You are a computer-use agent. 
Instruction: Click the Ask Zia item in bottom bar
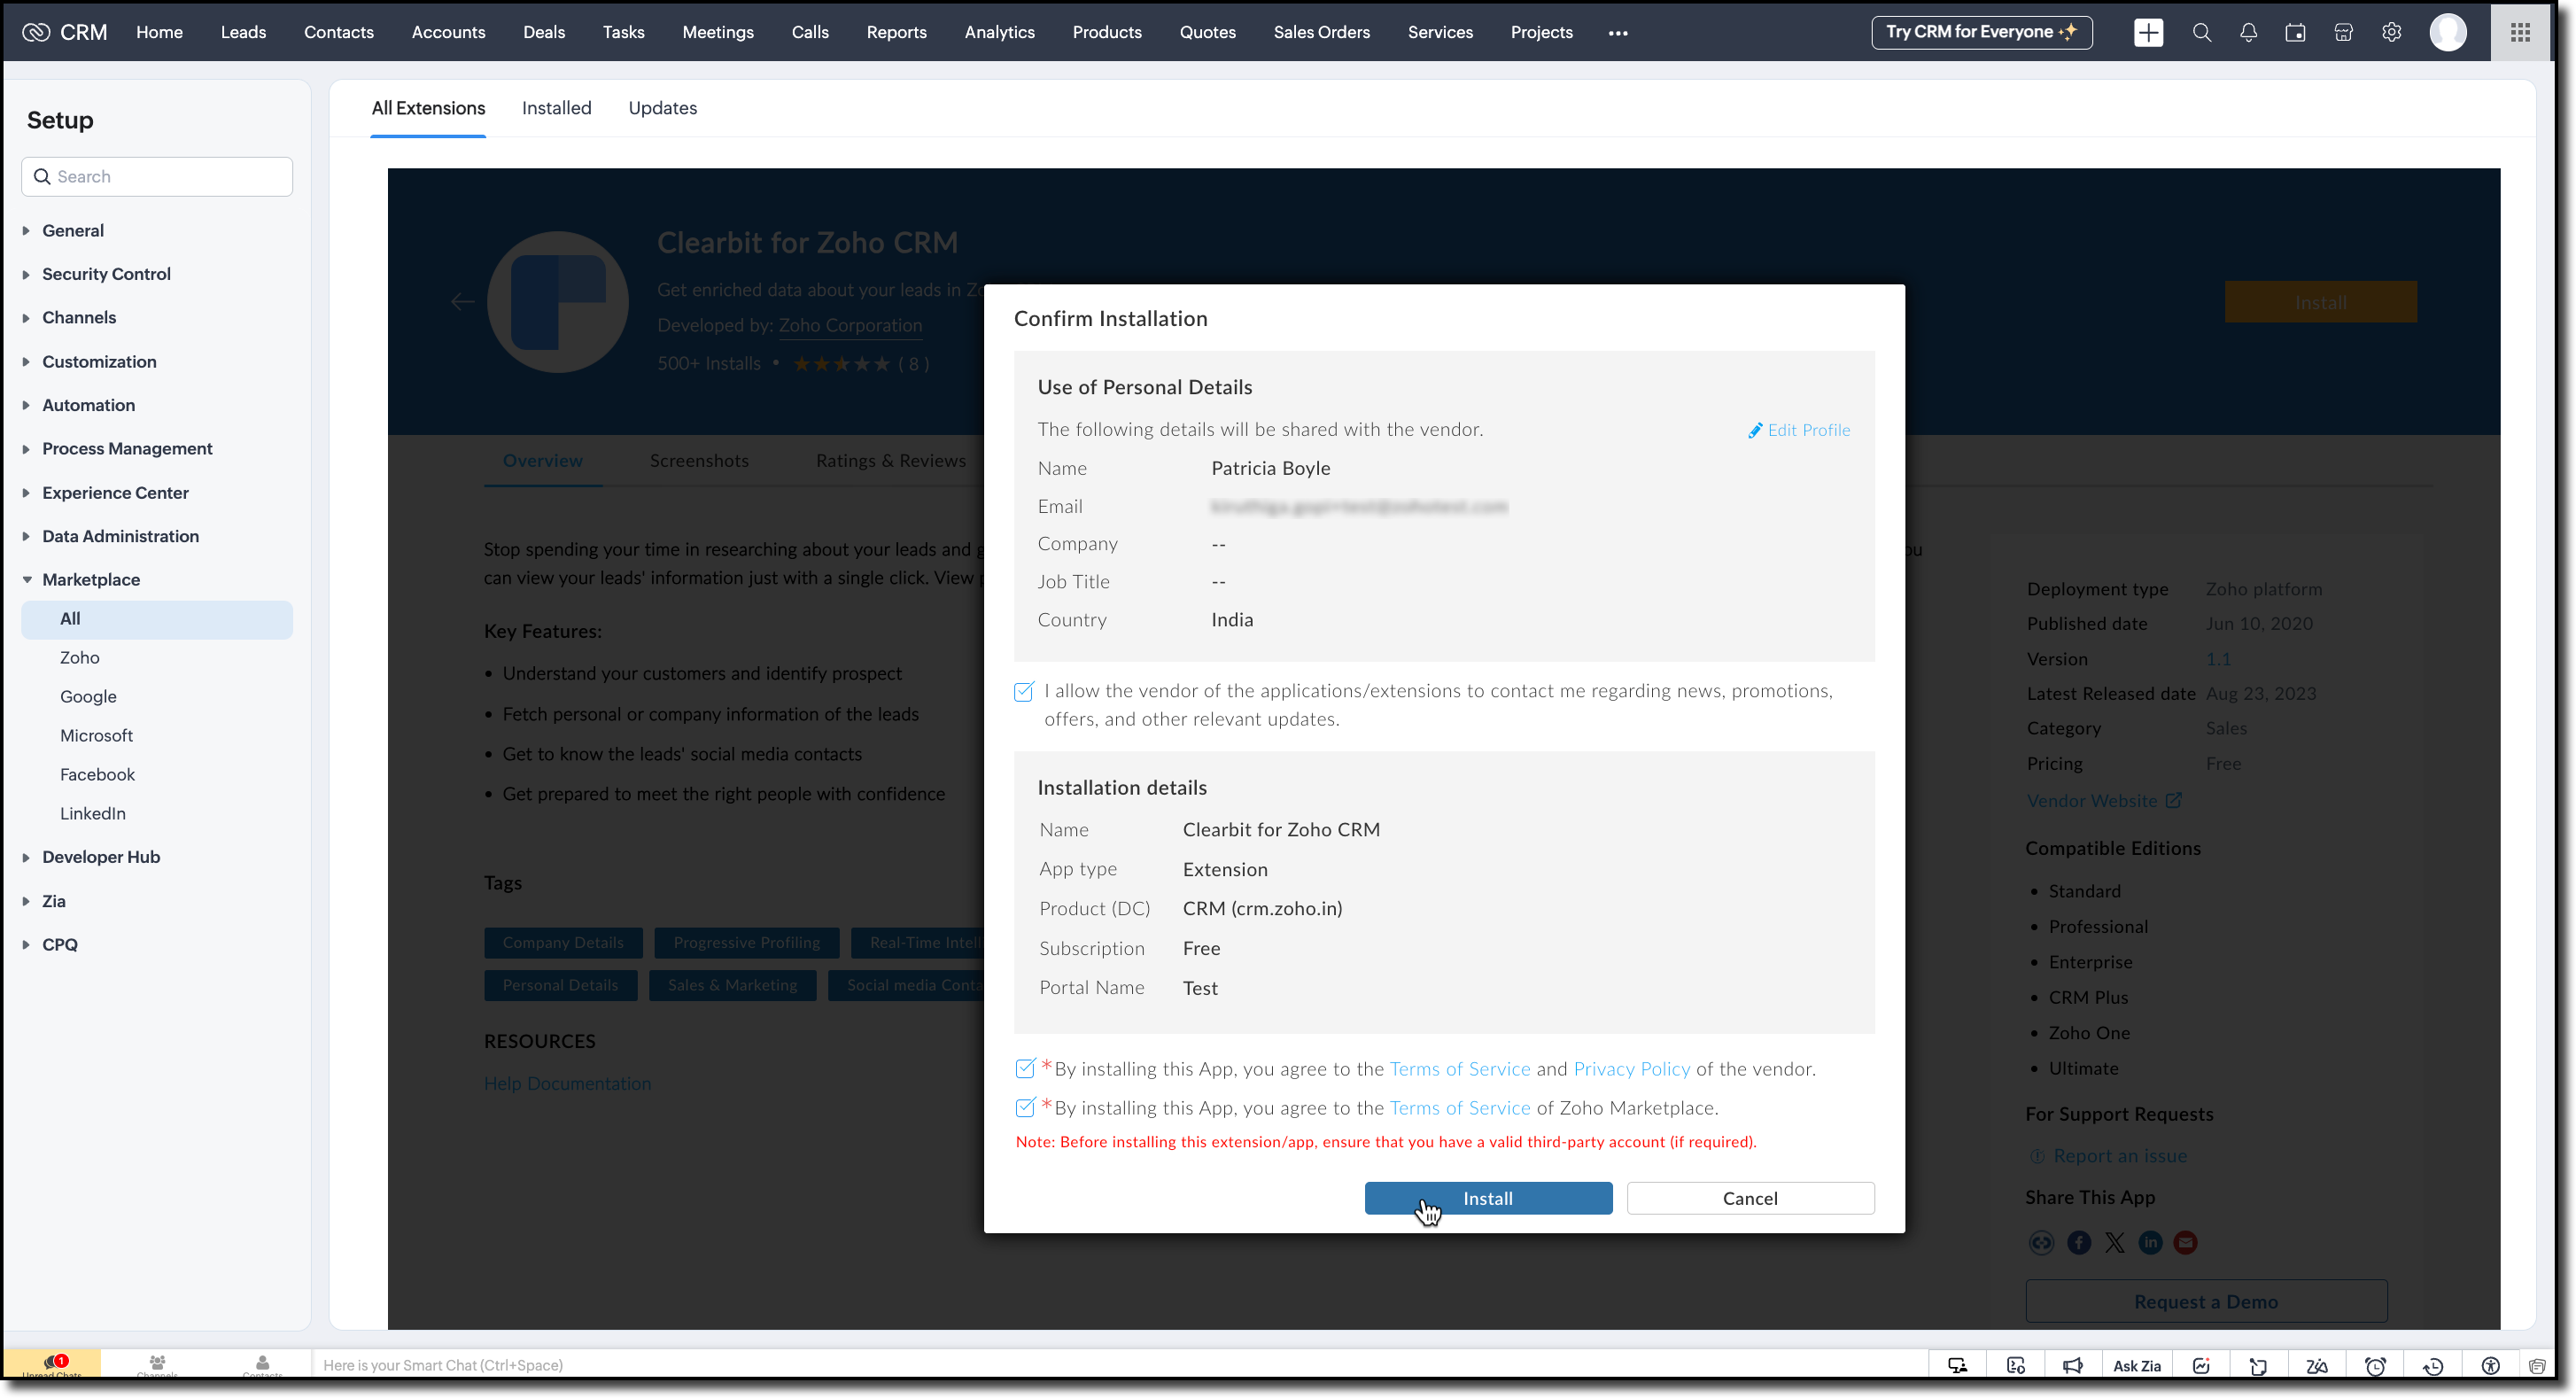[2136, 1366]
